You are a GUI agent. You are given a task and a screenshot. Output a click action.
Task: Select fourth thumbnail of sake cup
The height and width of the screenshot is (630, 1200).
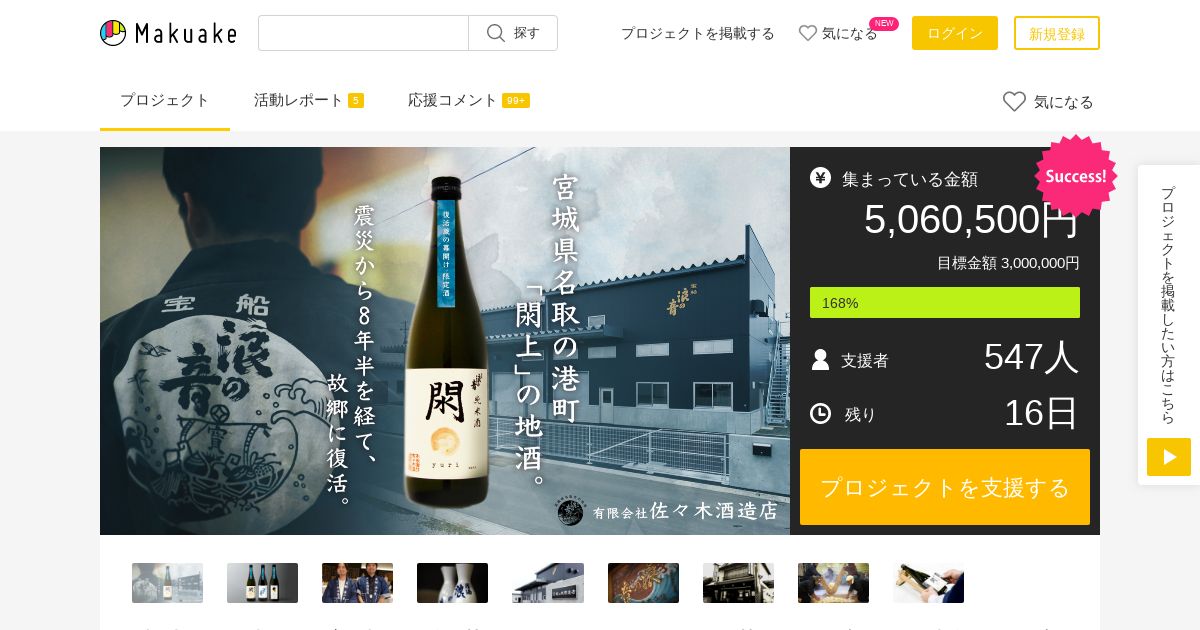coord(452,583)
